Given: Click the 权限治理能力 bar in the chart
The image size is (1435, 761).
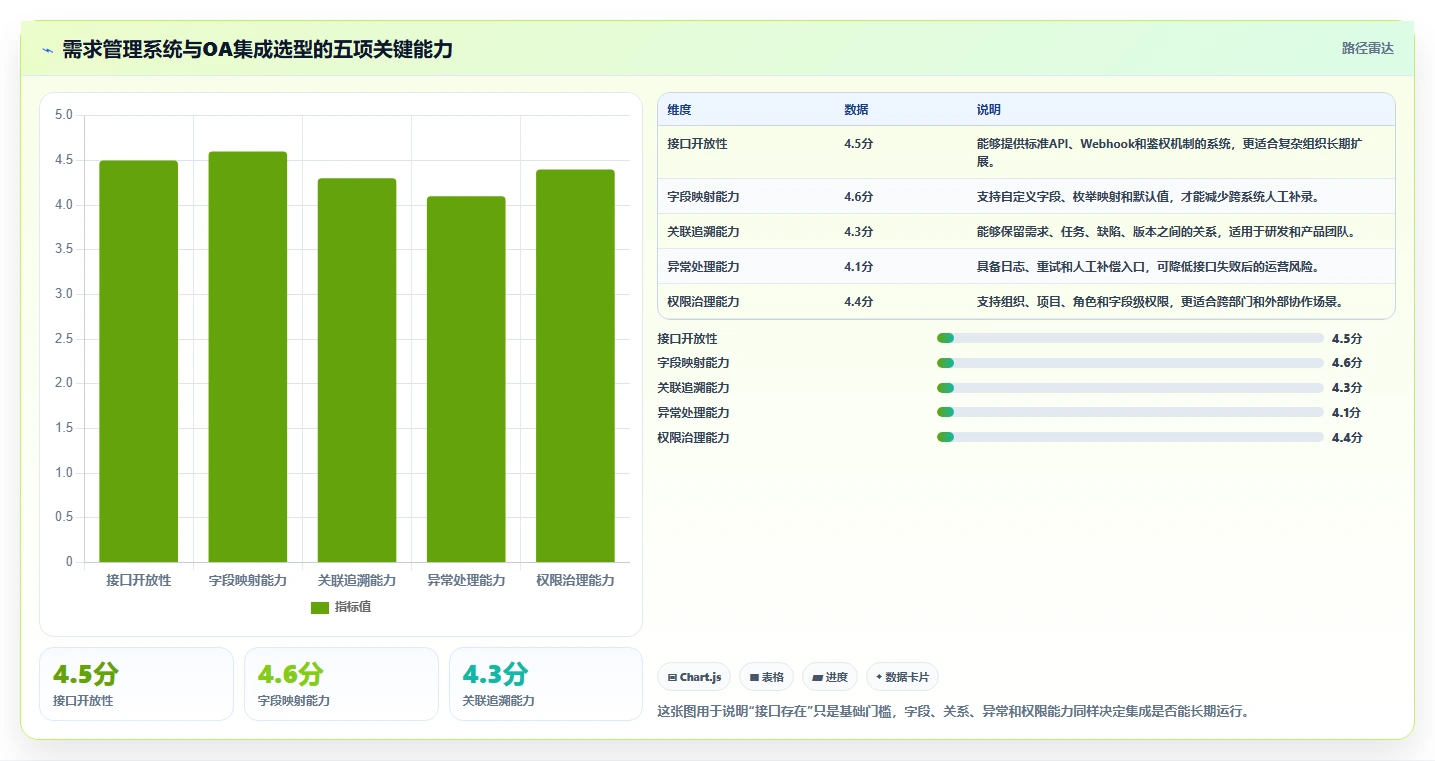Looking at the screenshot, I should [575, 366].
